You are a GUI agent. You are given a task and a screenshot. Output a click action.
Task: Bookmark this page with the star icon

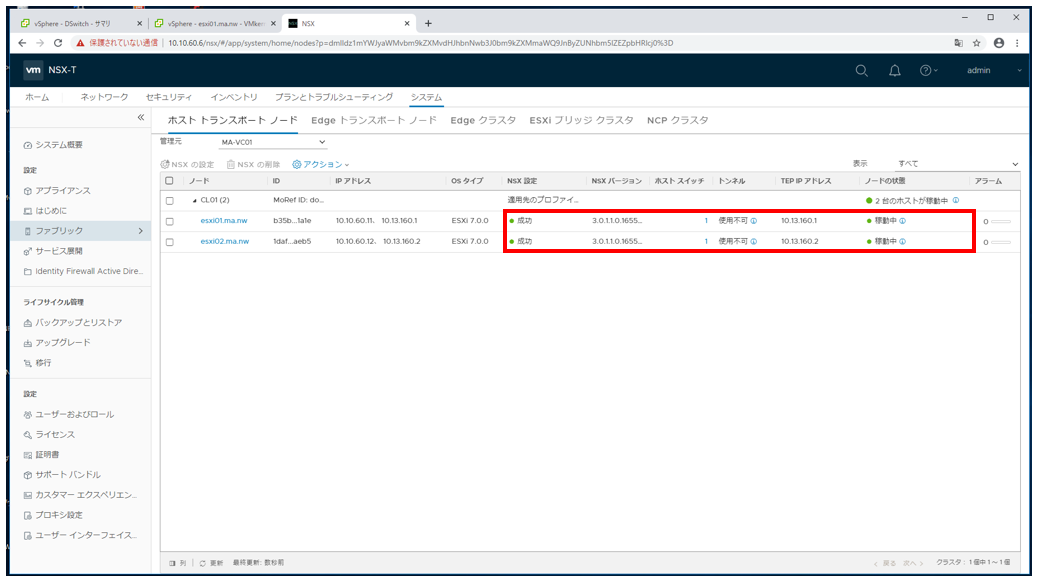[977, 43]
